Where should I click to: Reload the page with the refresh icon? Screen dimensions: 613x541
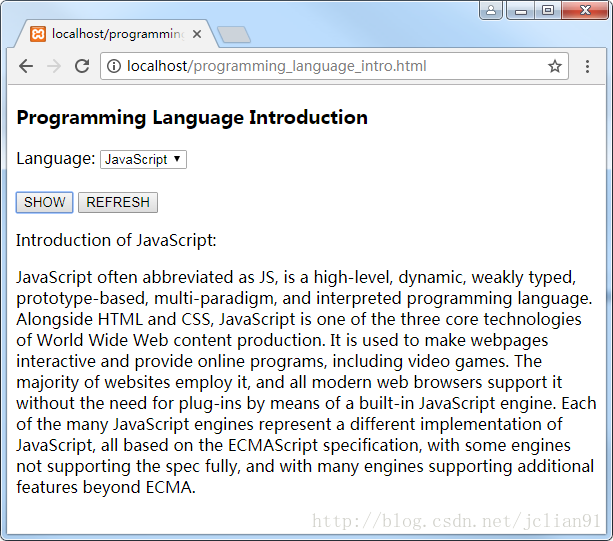click(82, 66)
